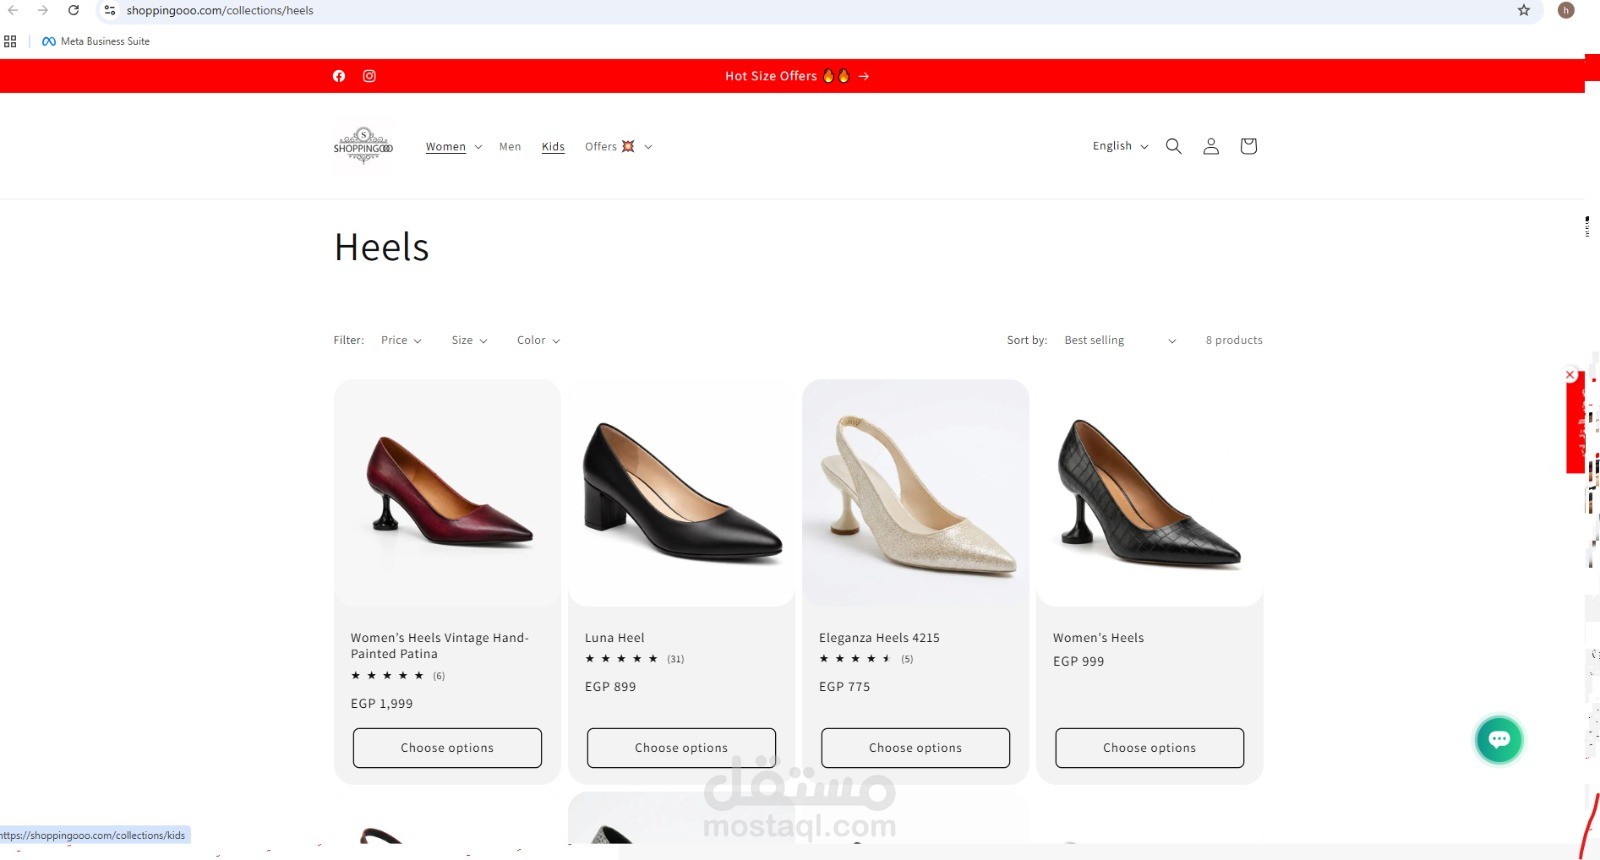
Task: Open the Men menu item
Action: tap(510, 147)
